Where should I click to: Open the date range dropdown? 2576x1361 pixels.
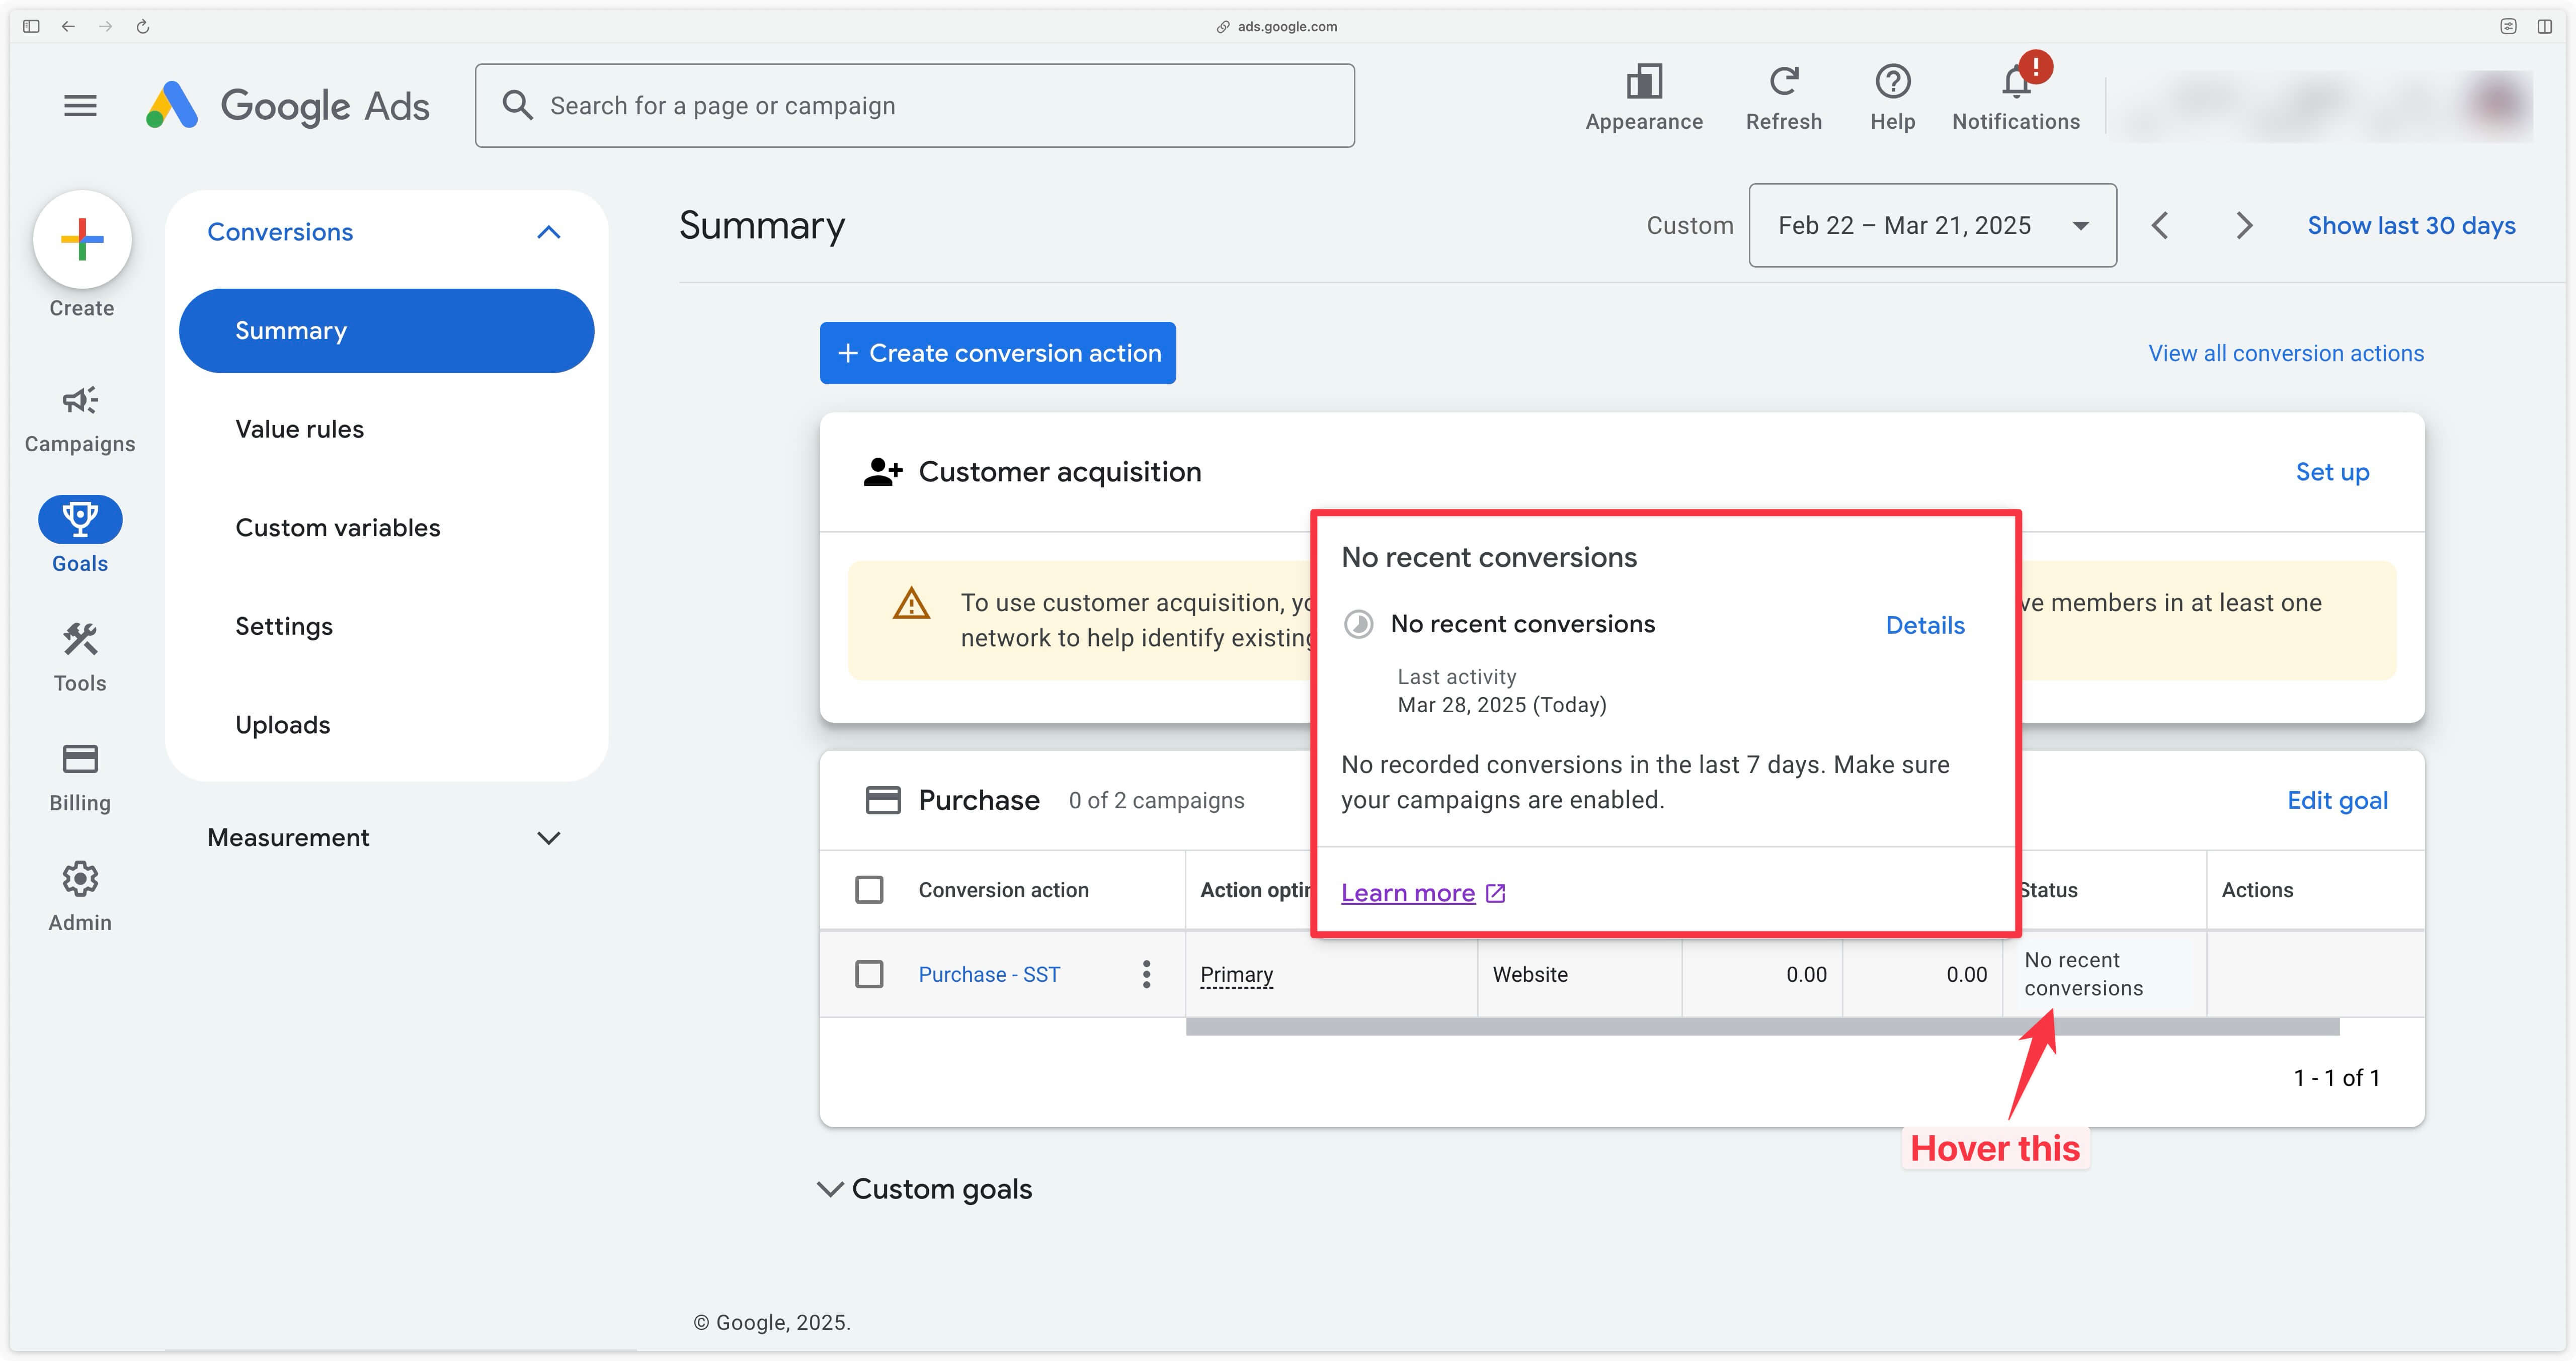click(x=1932, y=225)
